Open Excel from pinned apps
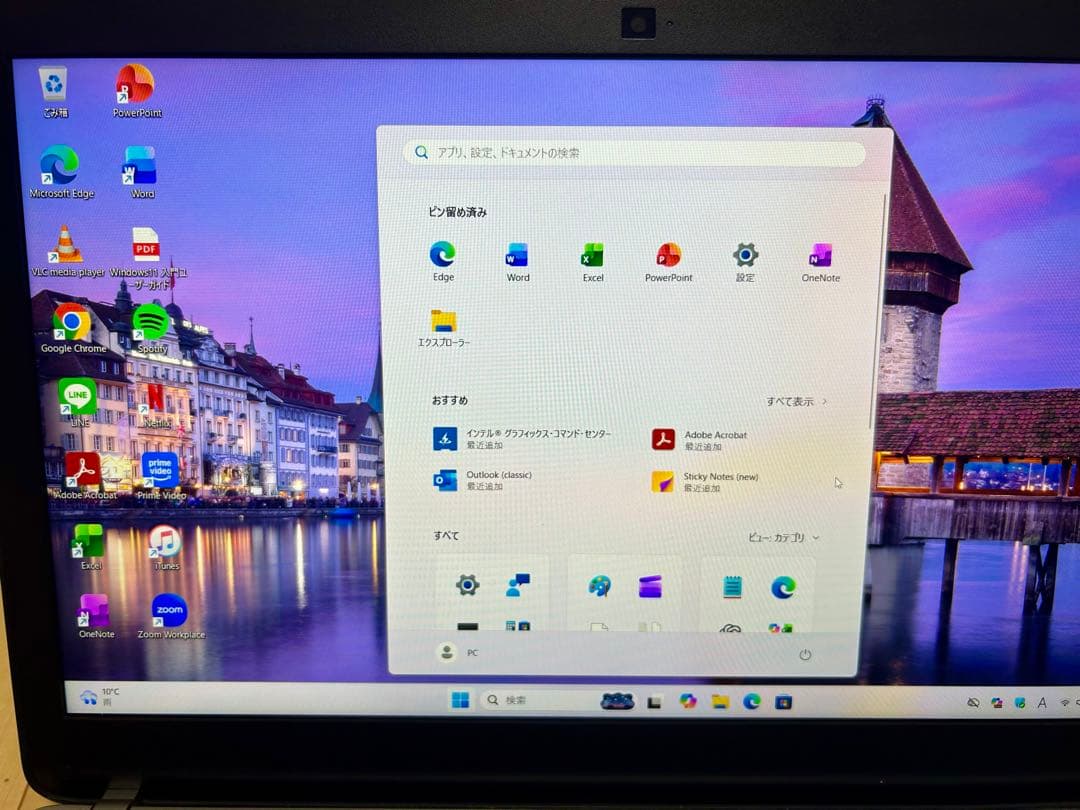The height and width of the screenshot is (810, 1080). point(592,262)
